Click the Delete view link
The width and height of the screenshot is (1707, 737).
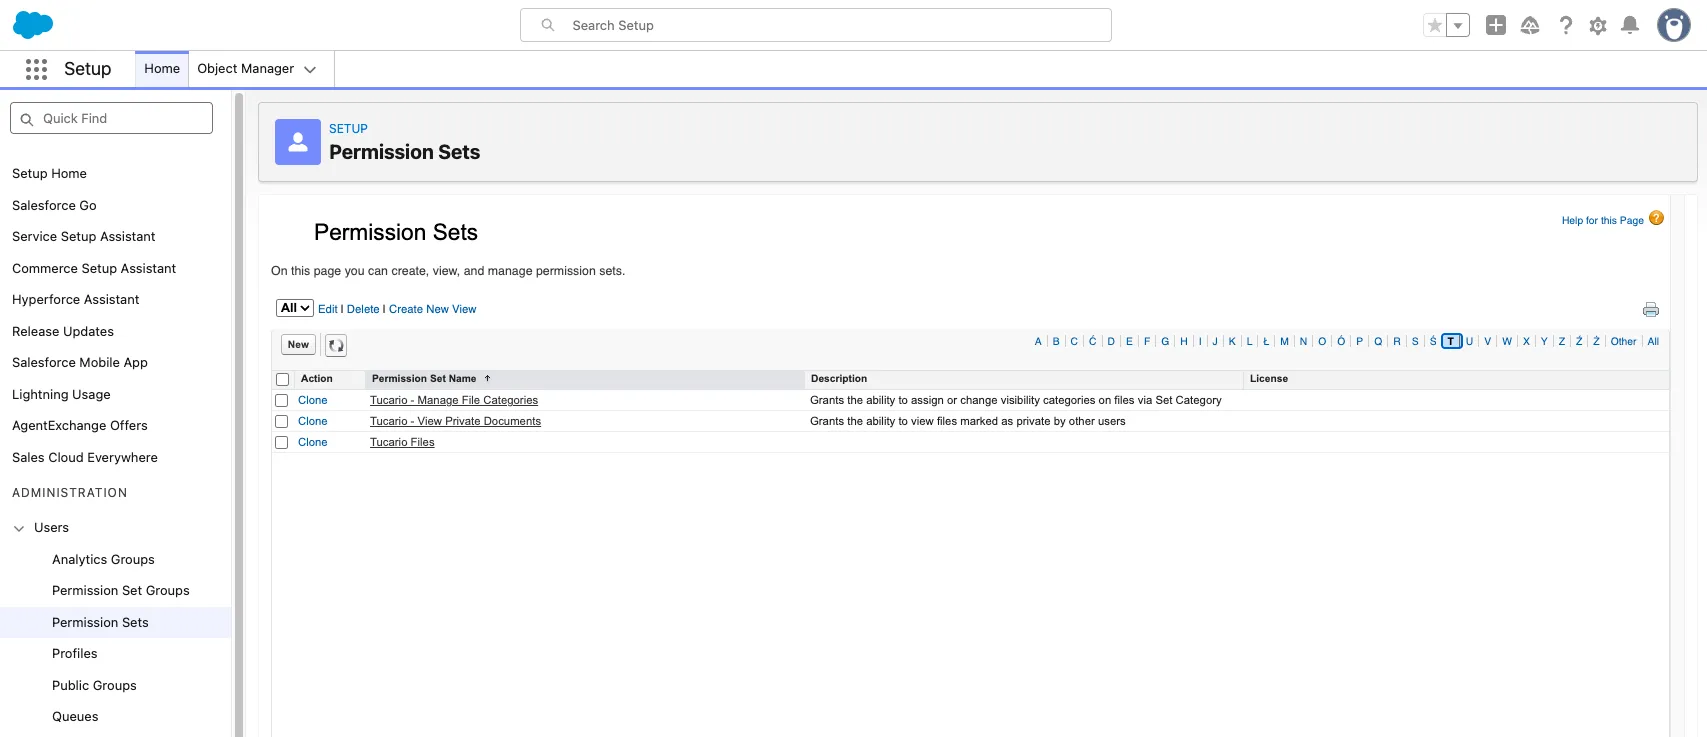pos(363,310)
